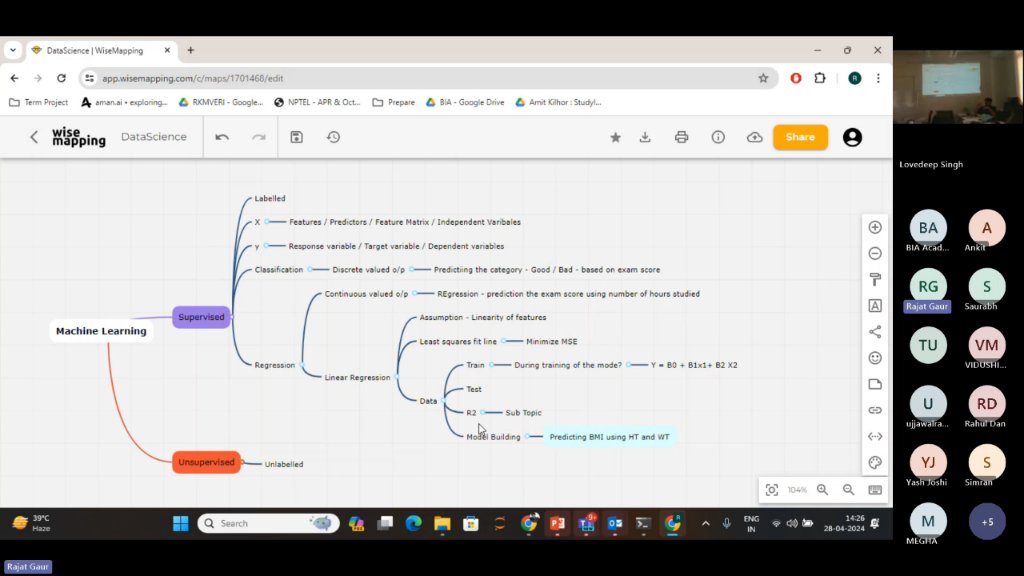The height and width of the screenshot is (576, 1024).
Task: Open the account profile avatar in WiseMapping
Action: 852,137
